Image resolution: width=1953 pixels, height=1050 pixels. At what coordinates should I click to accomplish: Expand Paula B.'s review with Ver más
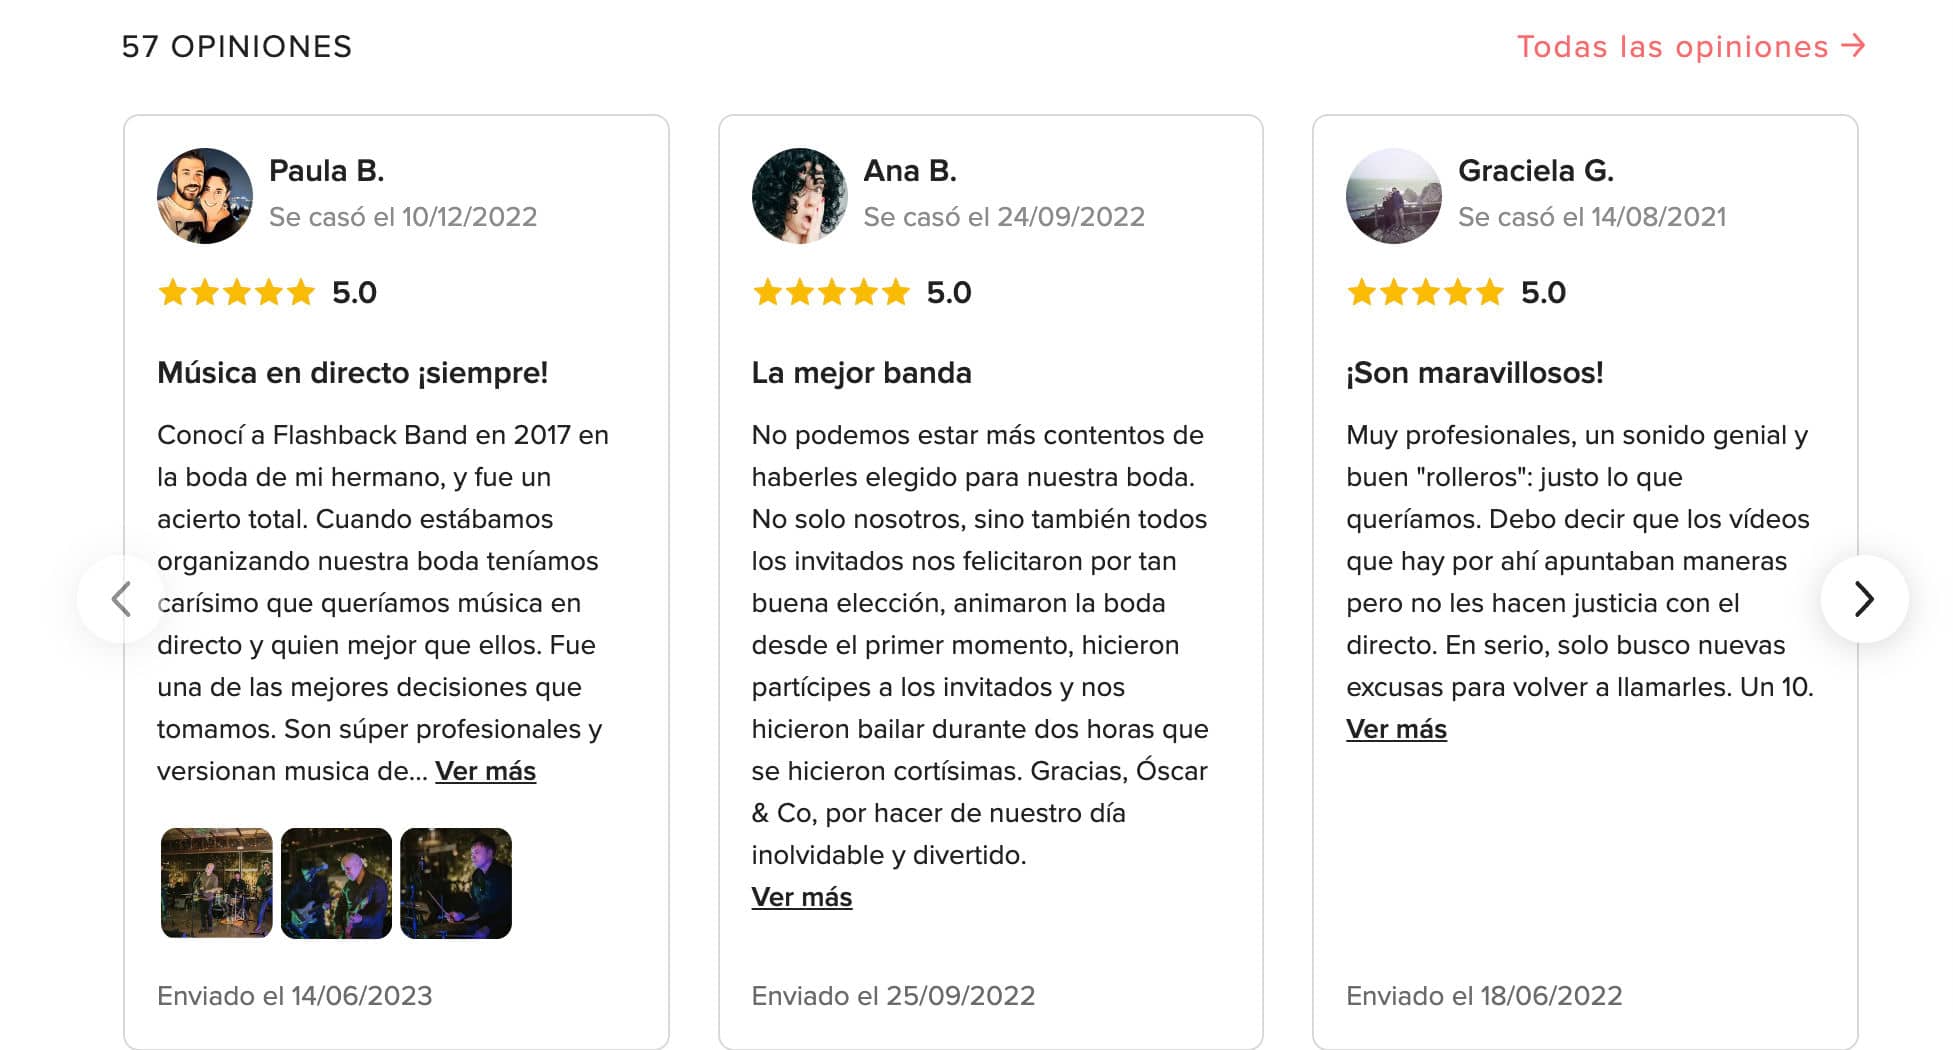click(x=485, y=771)
